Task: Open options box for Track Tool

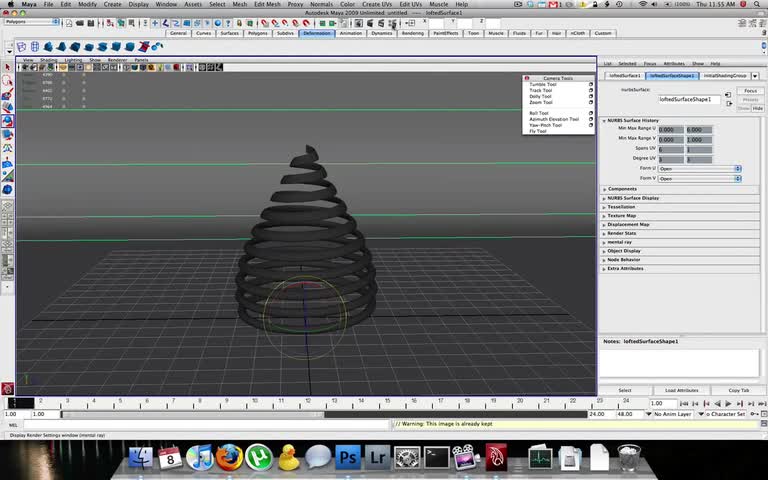Action: (x=591, y=90)
